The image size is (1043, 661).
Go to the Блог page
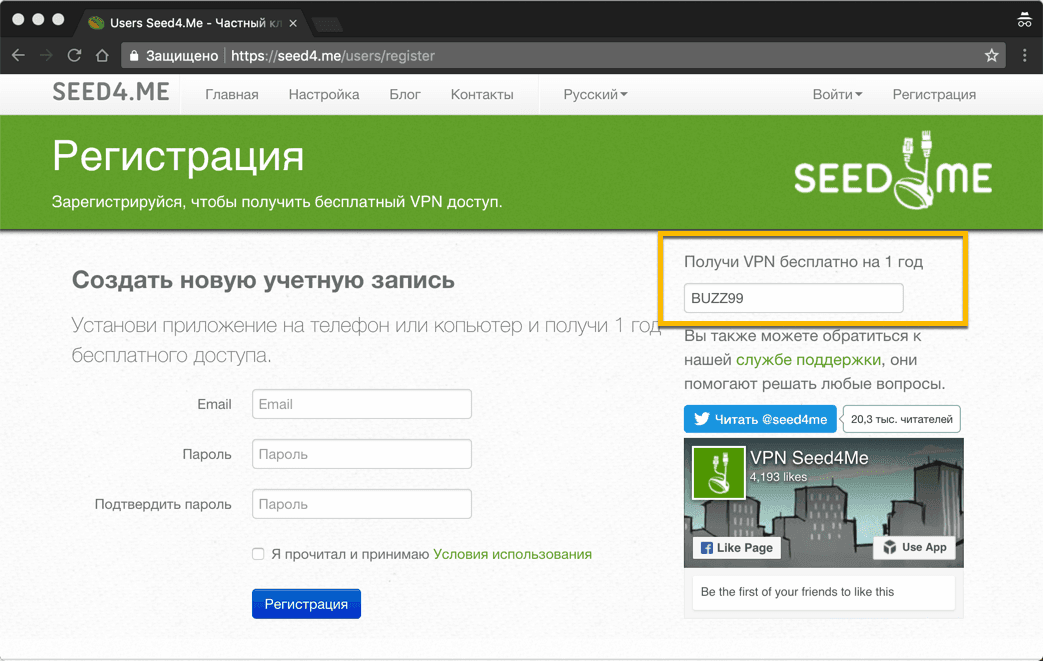coord(405,94)
